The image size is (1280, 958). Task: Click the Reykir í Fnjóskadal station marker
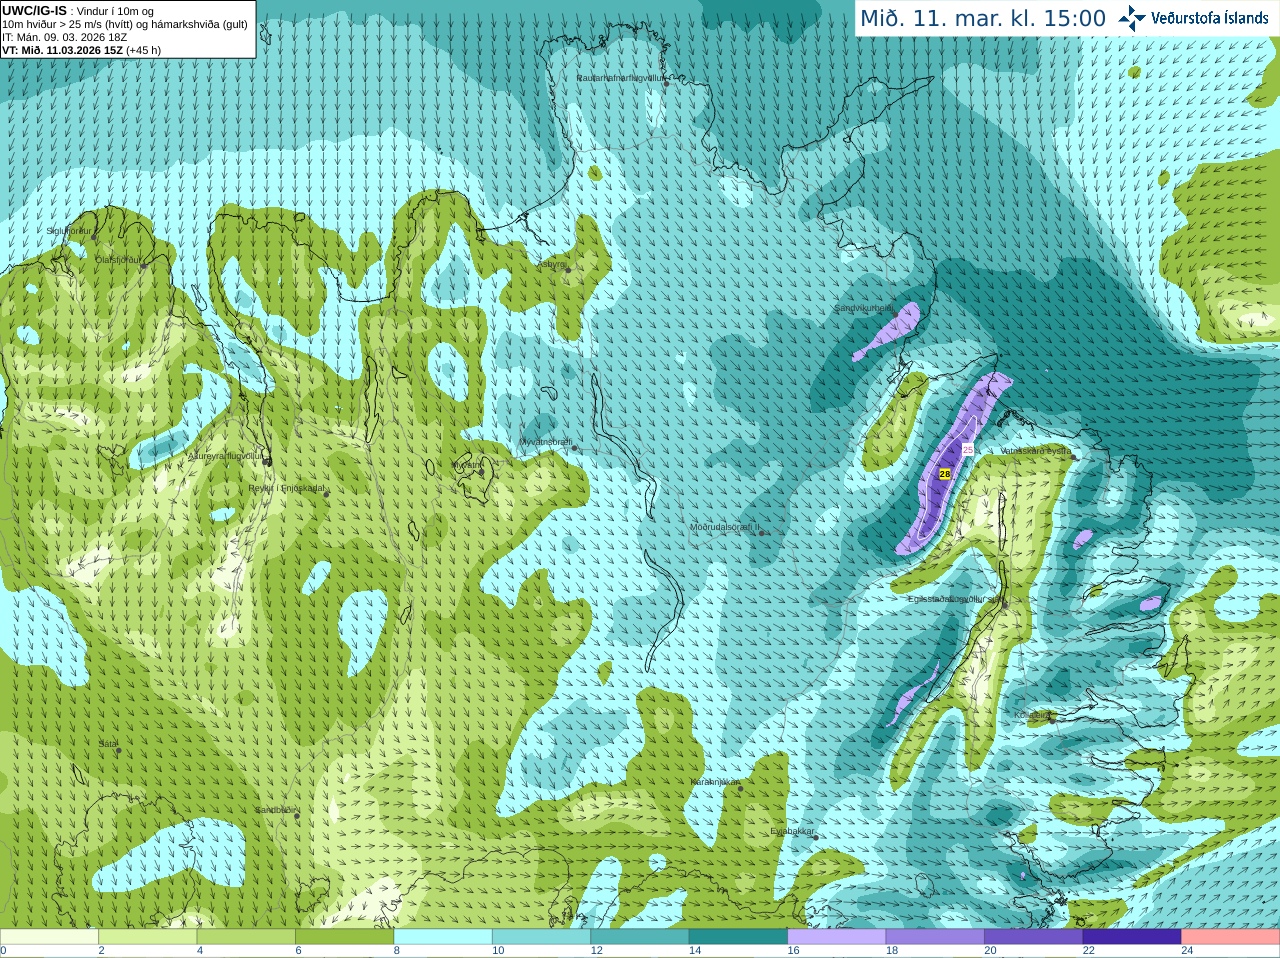click(326, 494)
